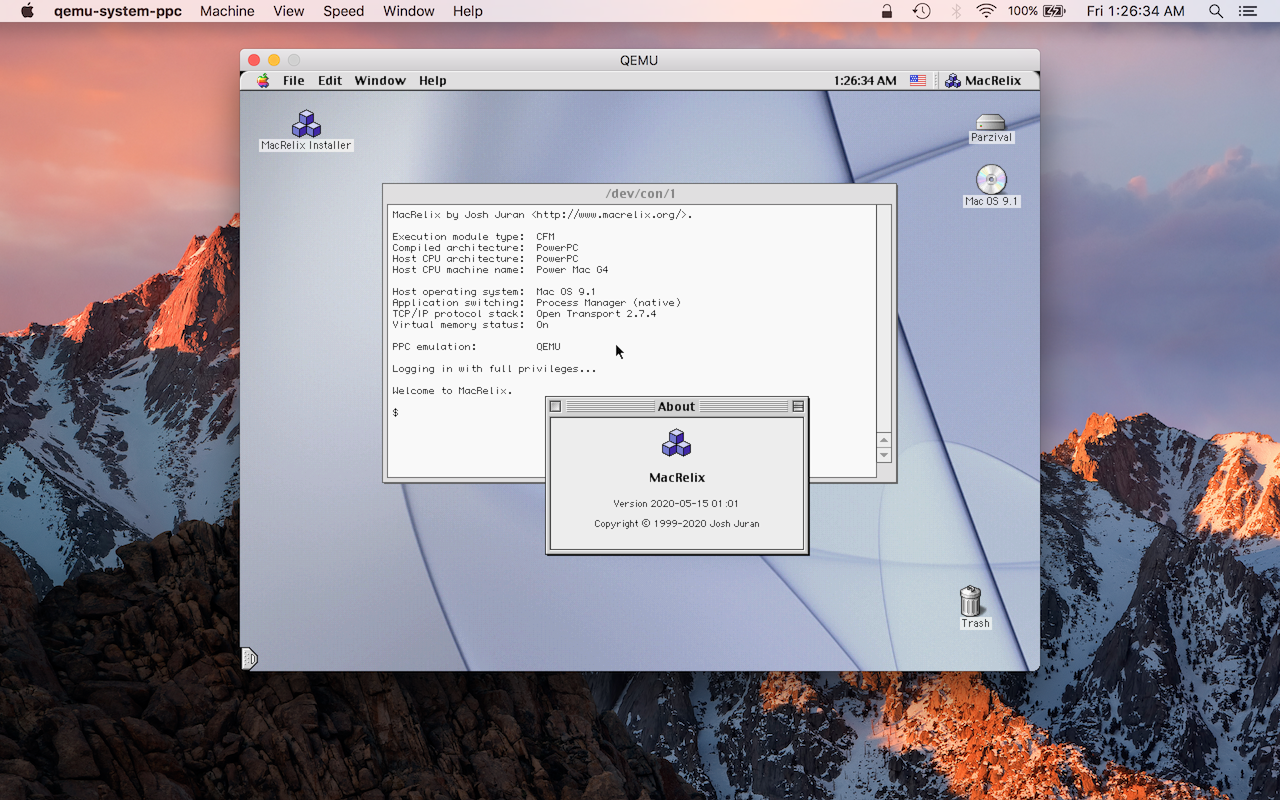Open the macOS Help menu
This screenshot has height=800, width=1280.
coord(468,11)
